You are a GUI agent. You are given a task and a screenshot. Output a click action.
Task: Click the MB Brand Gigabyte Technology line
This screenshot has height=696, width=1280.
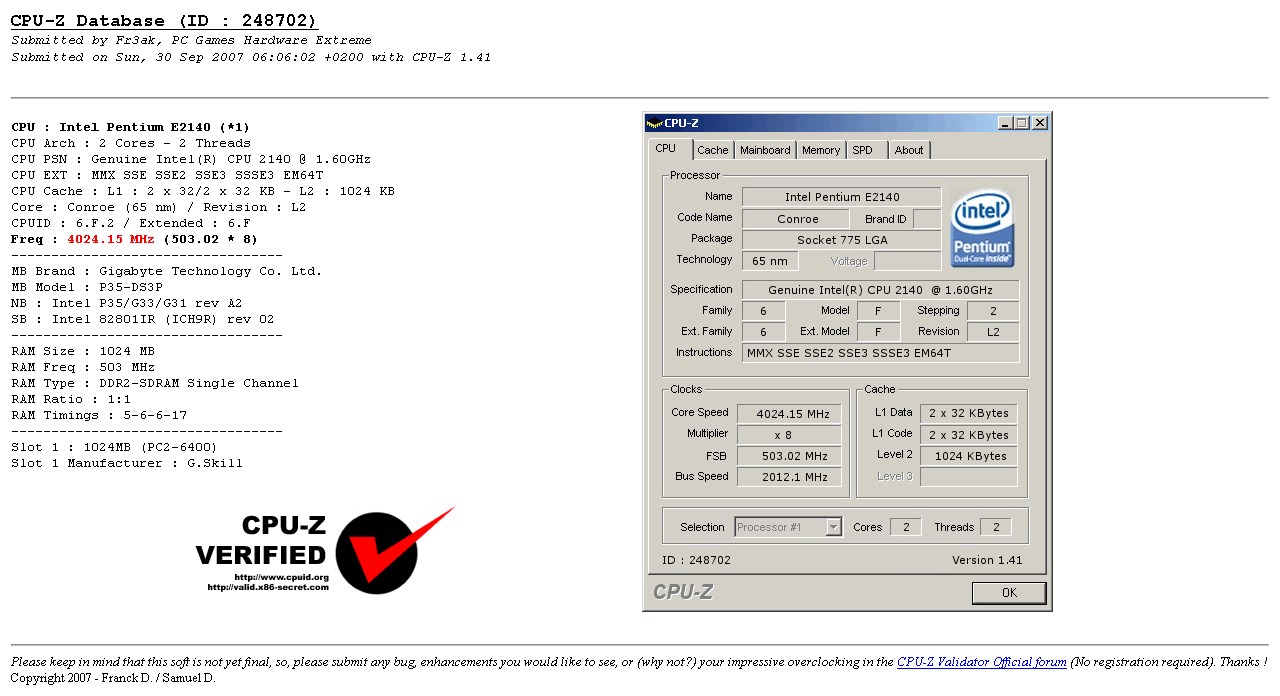click(166, 271)
